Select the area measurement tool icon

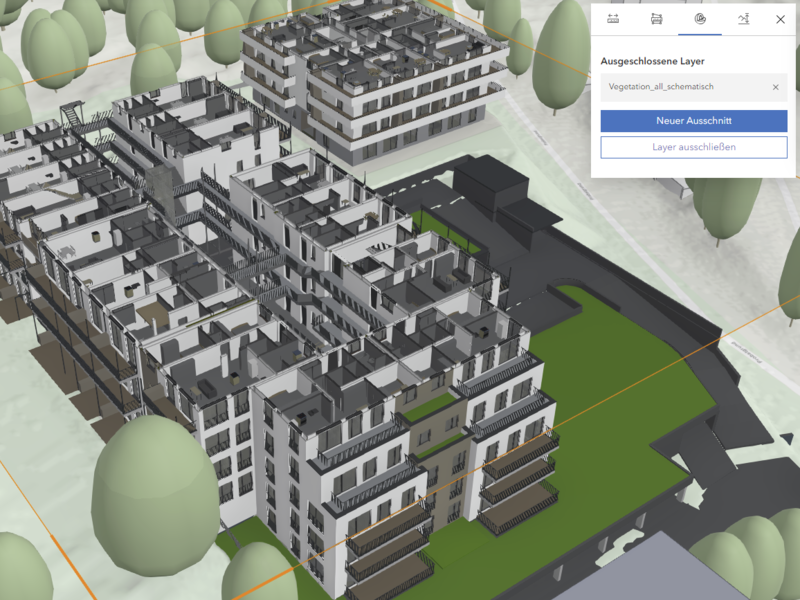(656, 19)
